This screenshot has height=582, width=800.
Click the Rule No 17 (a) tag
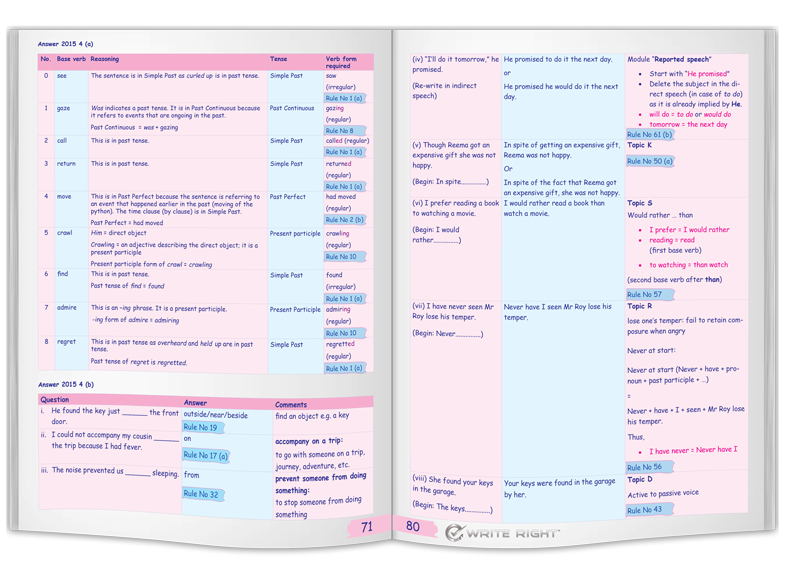[205, 456]
